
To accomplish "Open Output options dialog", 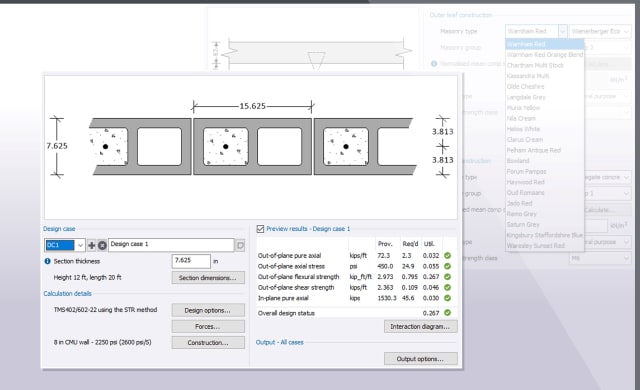I will click(420, 359).
